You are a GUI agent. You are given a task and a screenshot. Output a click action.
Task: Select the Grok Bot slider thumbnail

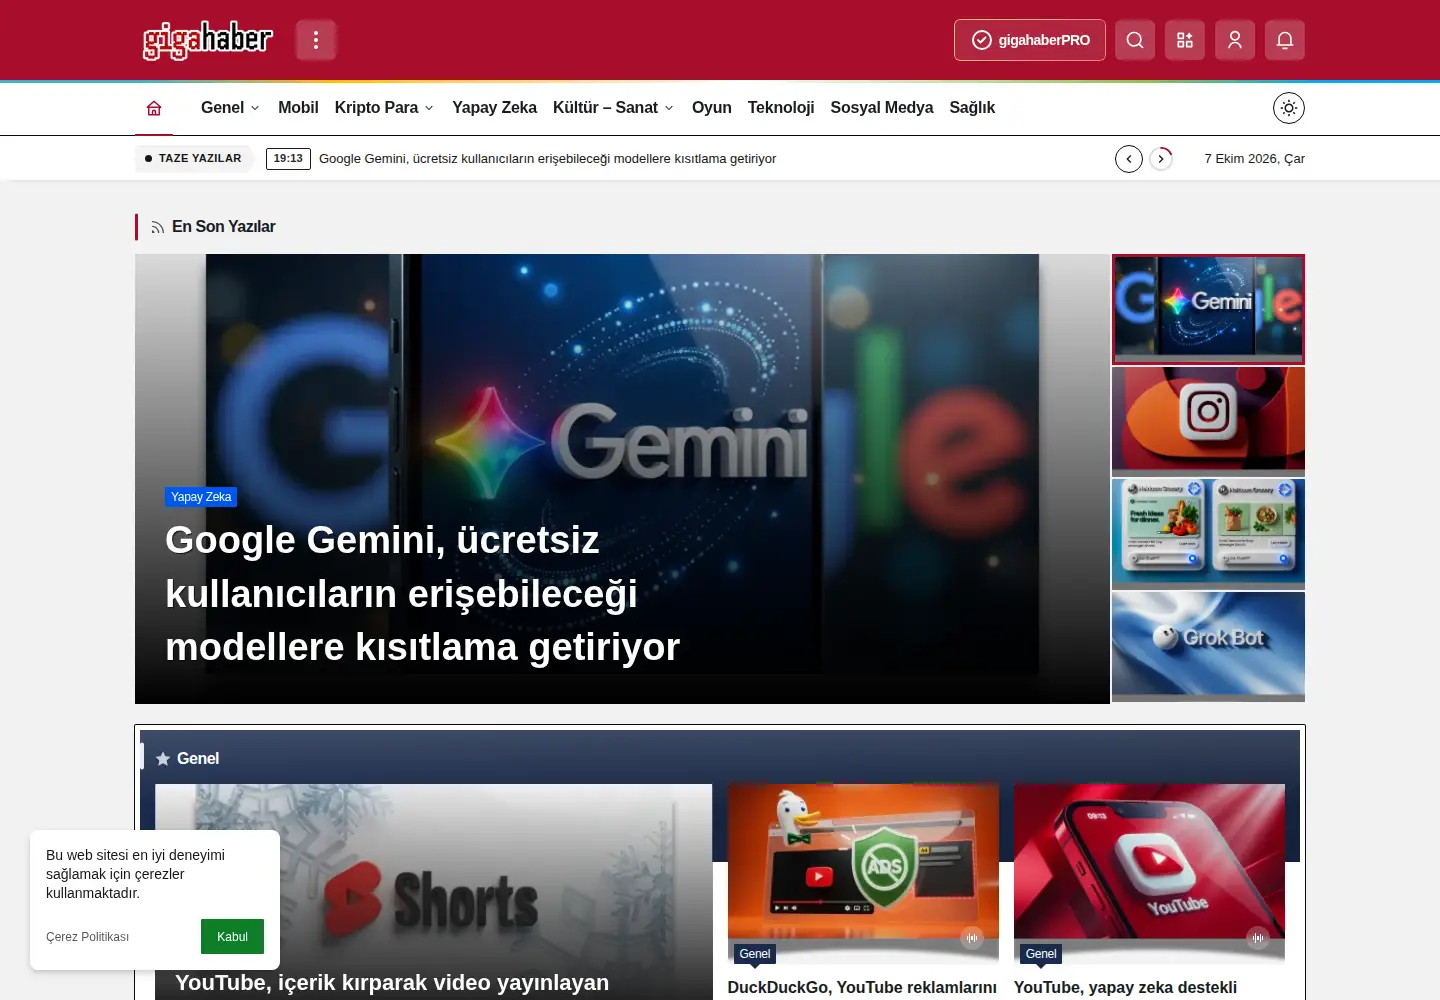[x=1208, y=646]
